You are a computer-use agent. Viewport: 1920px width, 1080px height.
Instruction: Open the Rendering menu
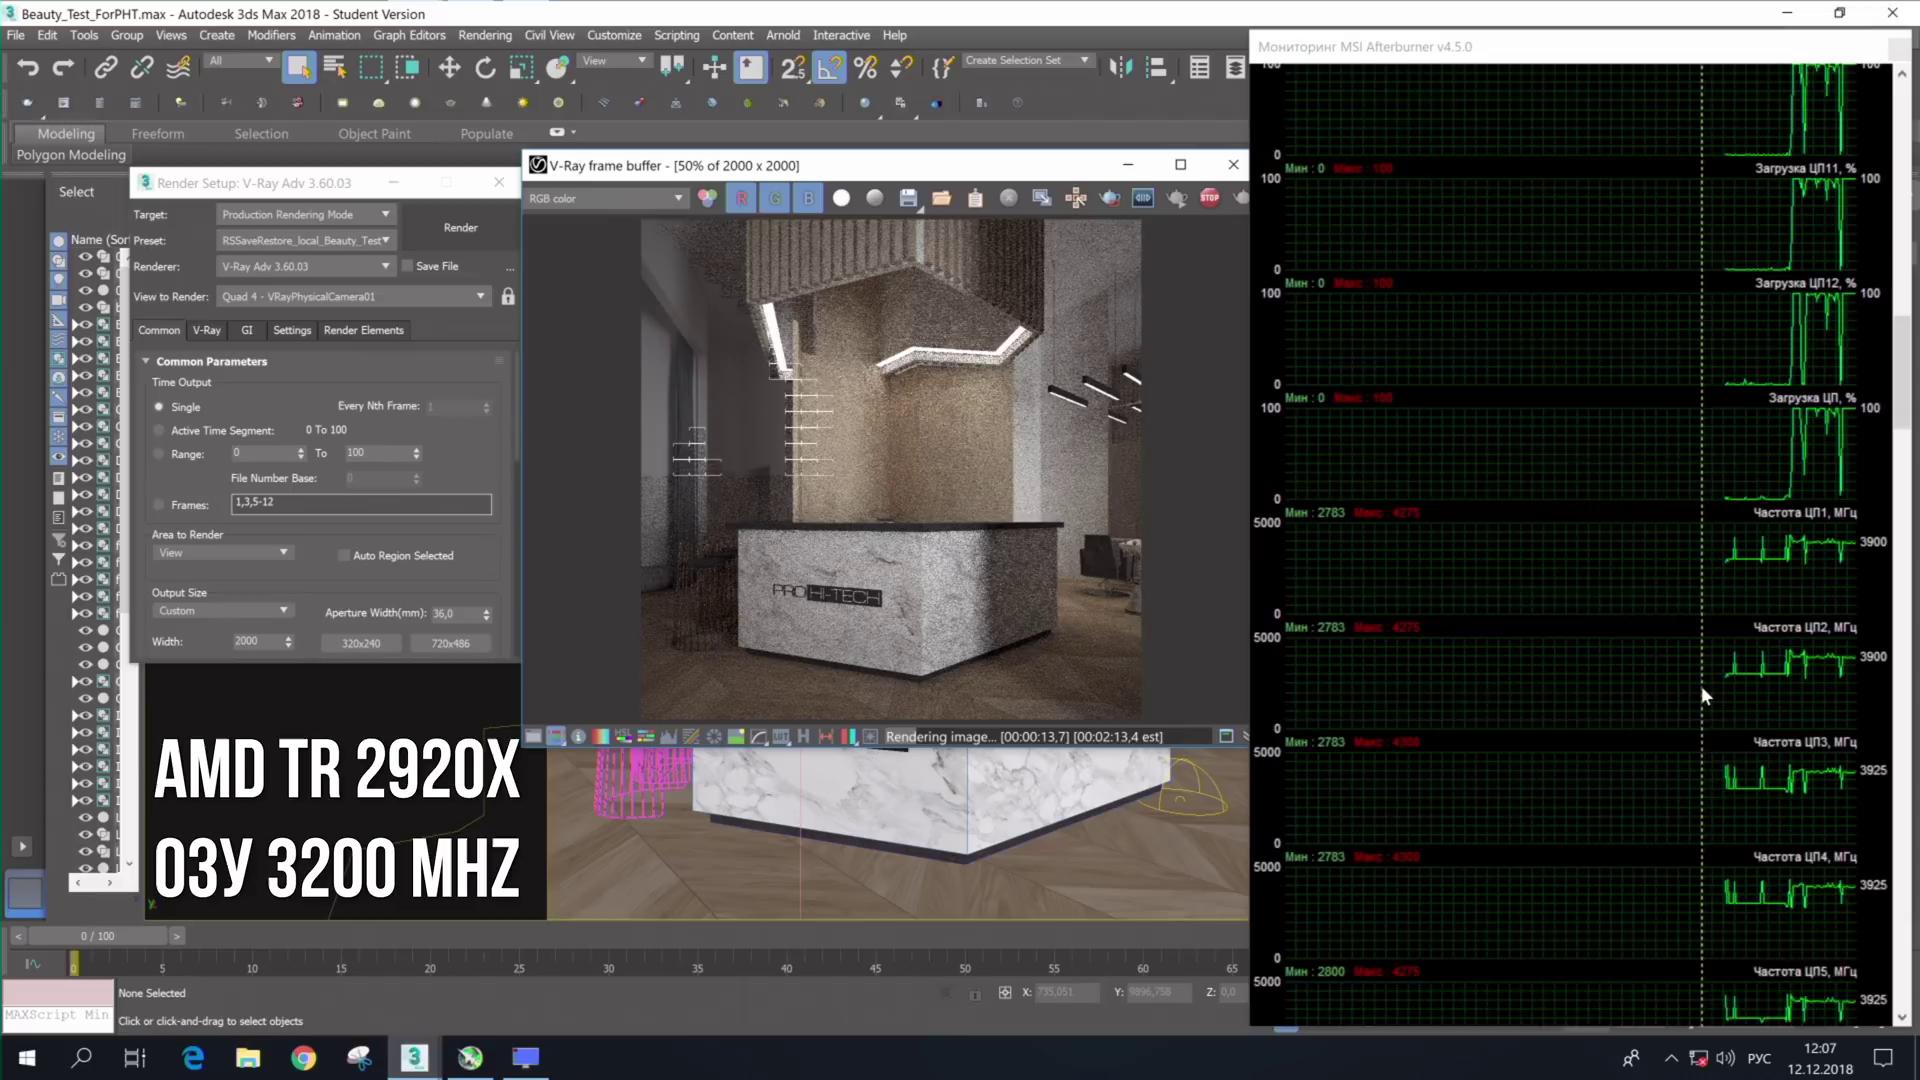click(484, 35)
